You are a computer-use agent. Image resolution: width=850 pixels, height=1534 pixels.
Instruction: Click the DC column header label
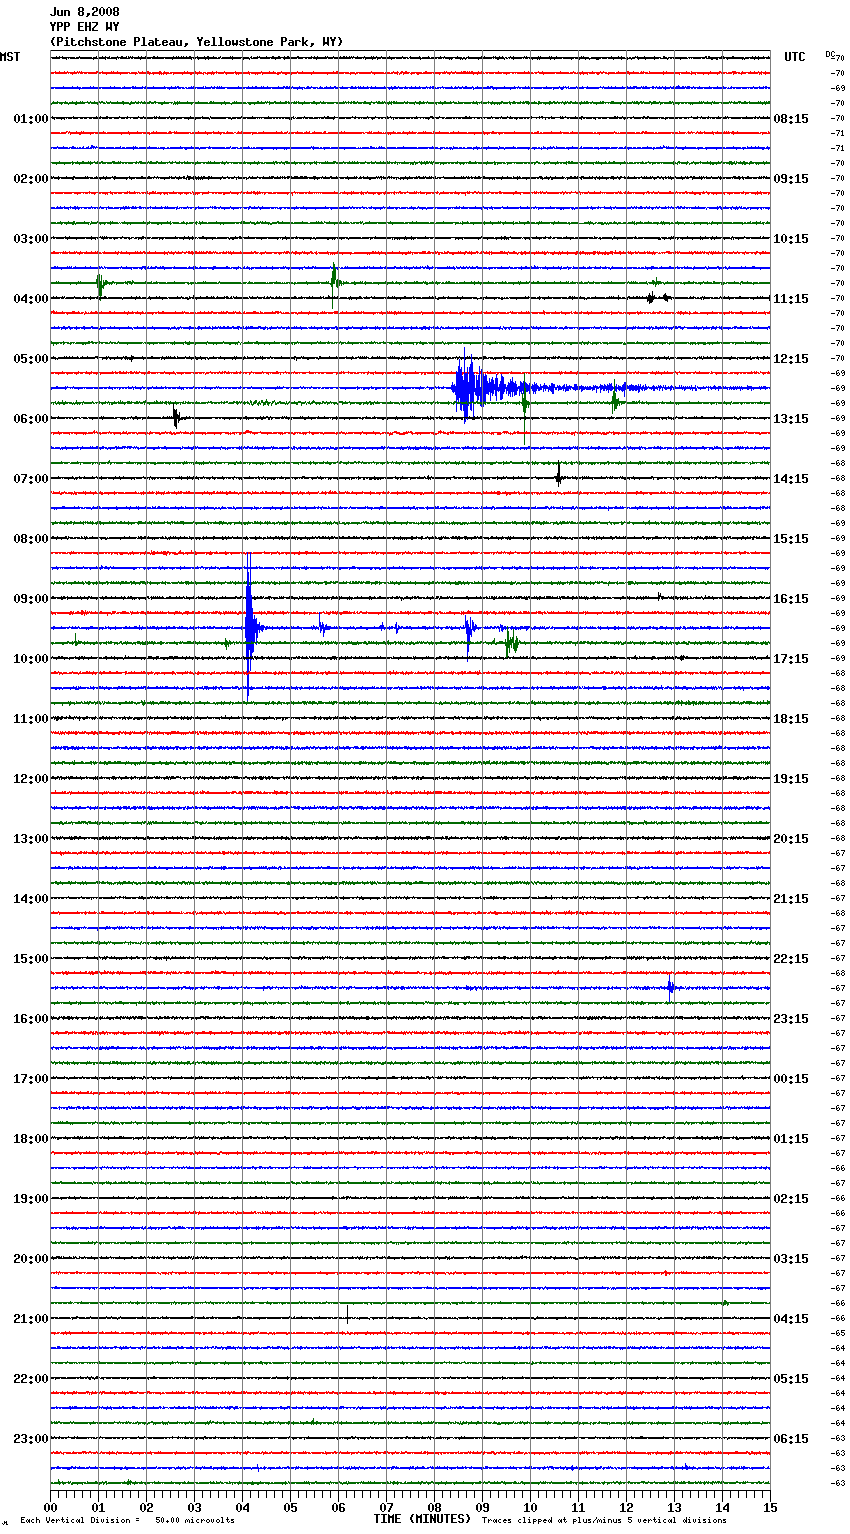click(830, 54)
